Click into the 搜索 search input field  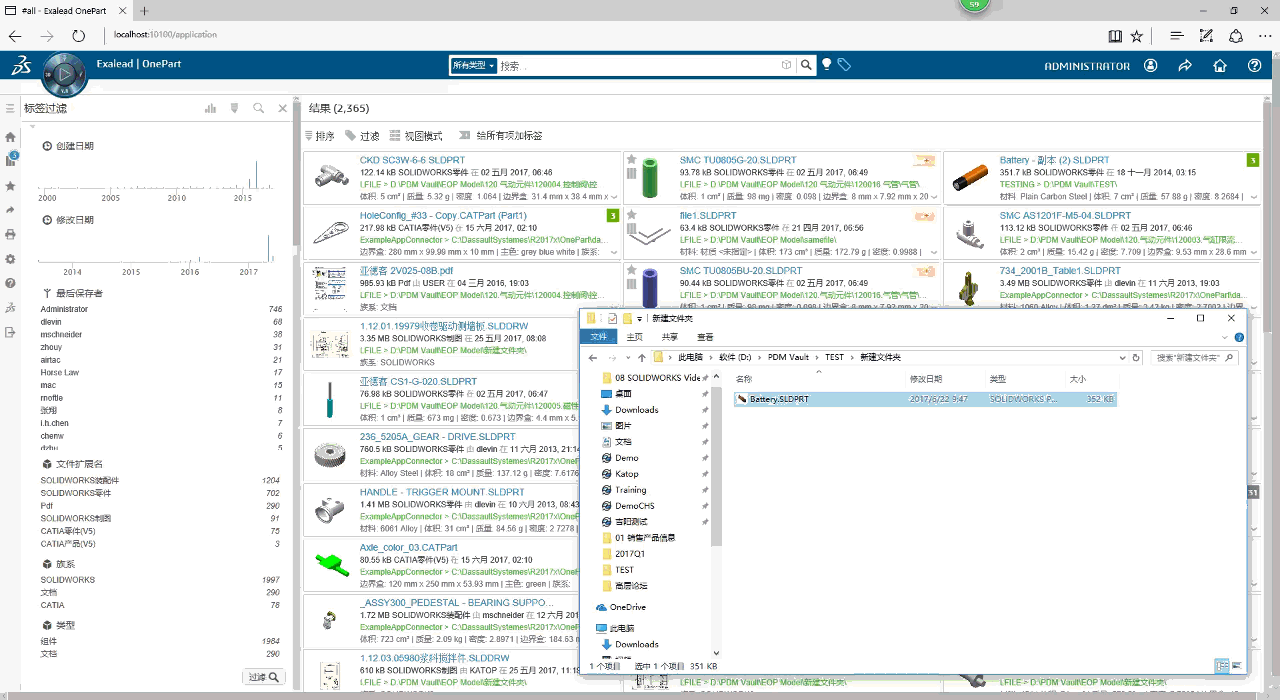(639, 65)
